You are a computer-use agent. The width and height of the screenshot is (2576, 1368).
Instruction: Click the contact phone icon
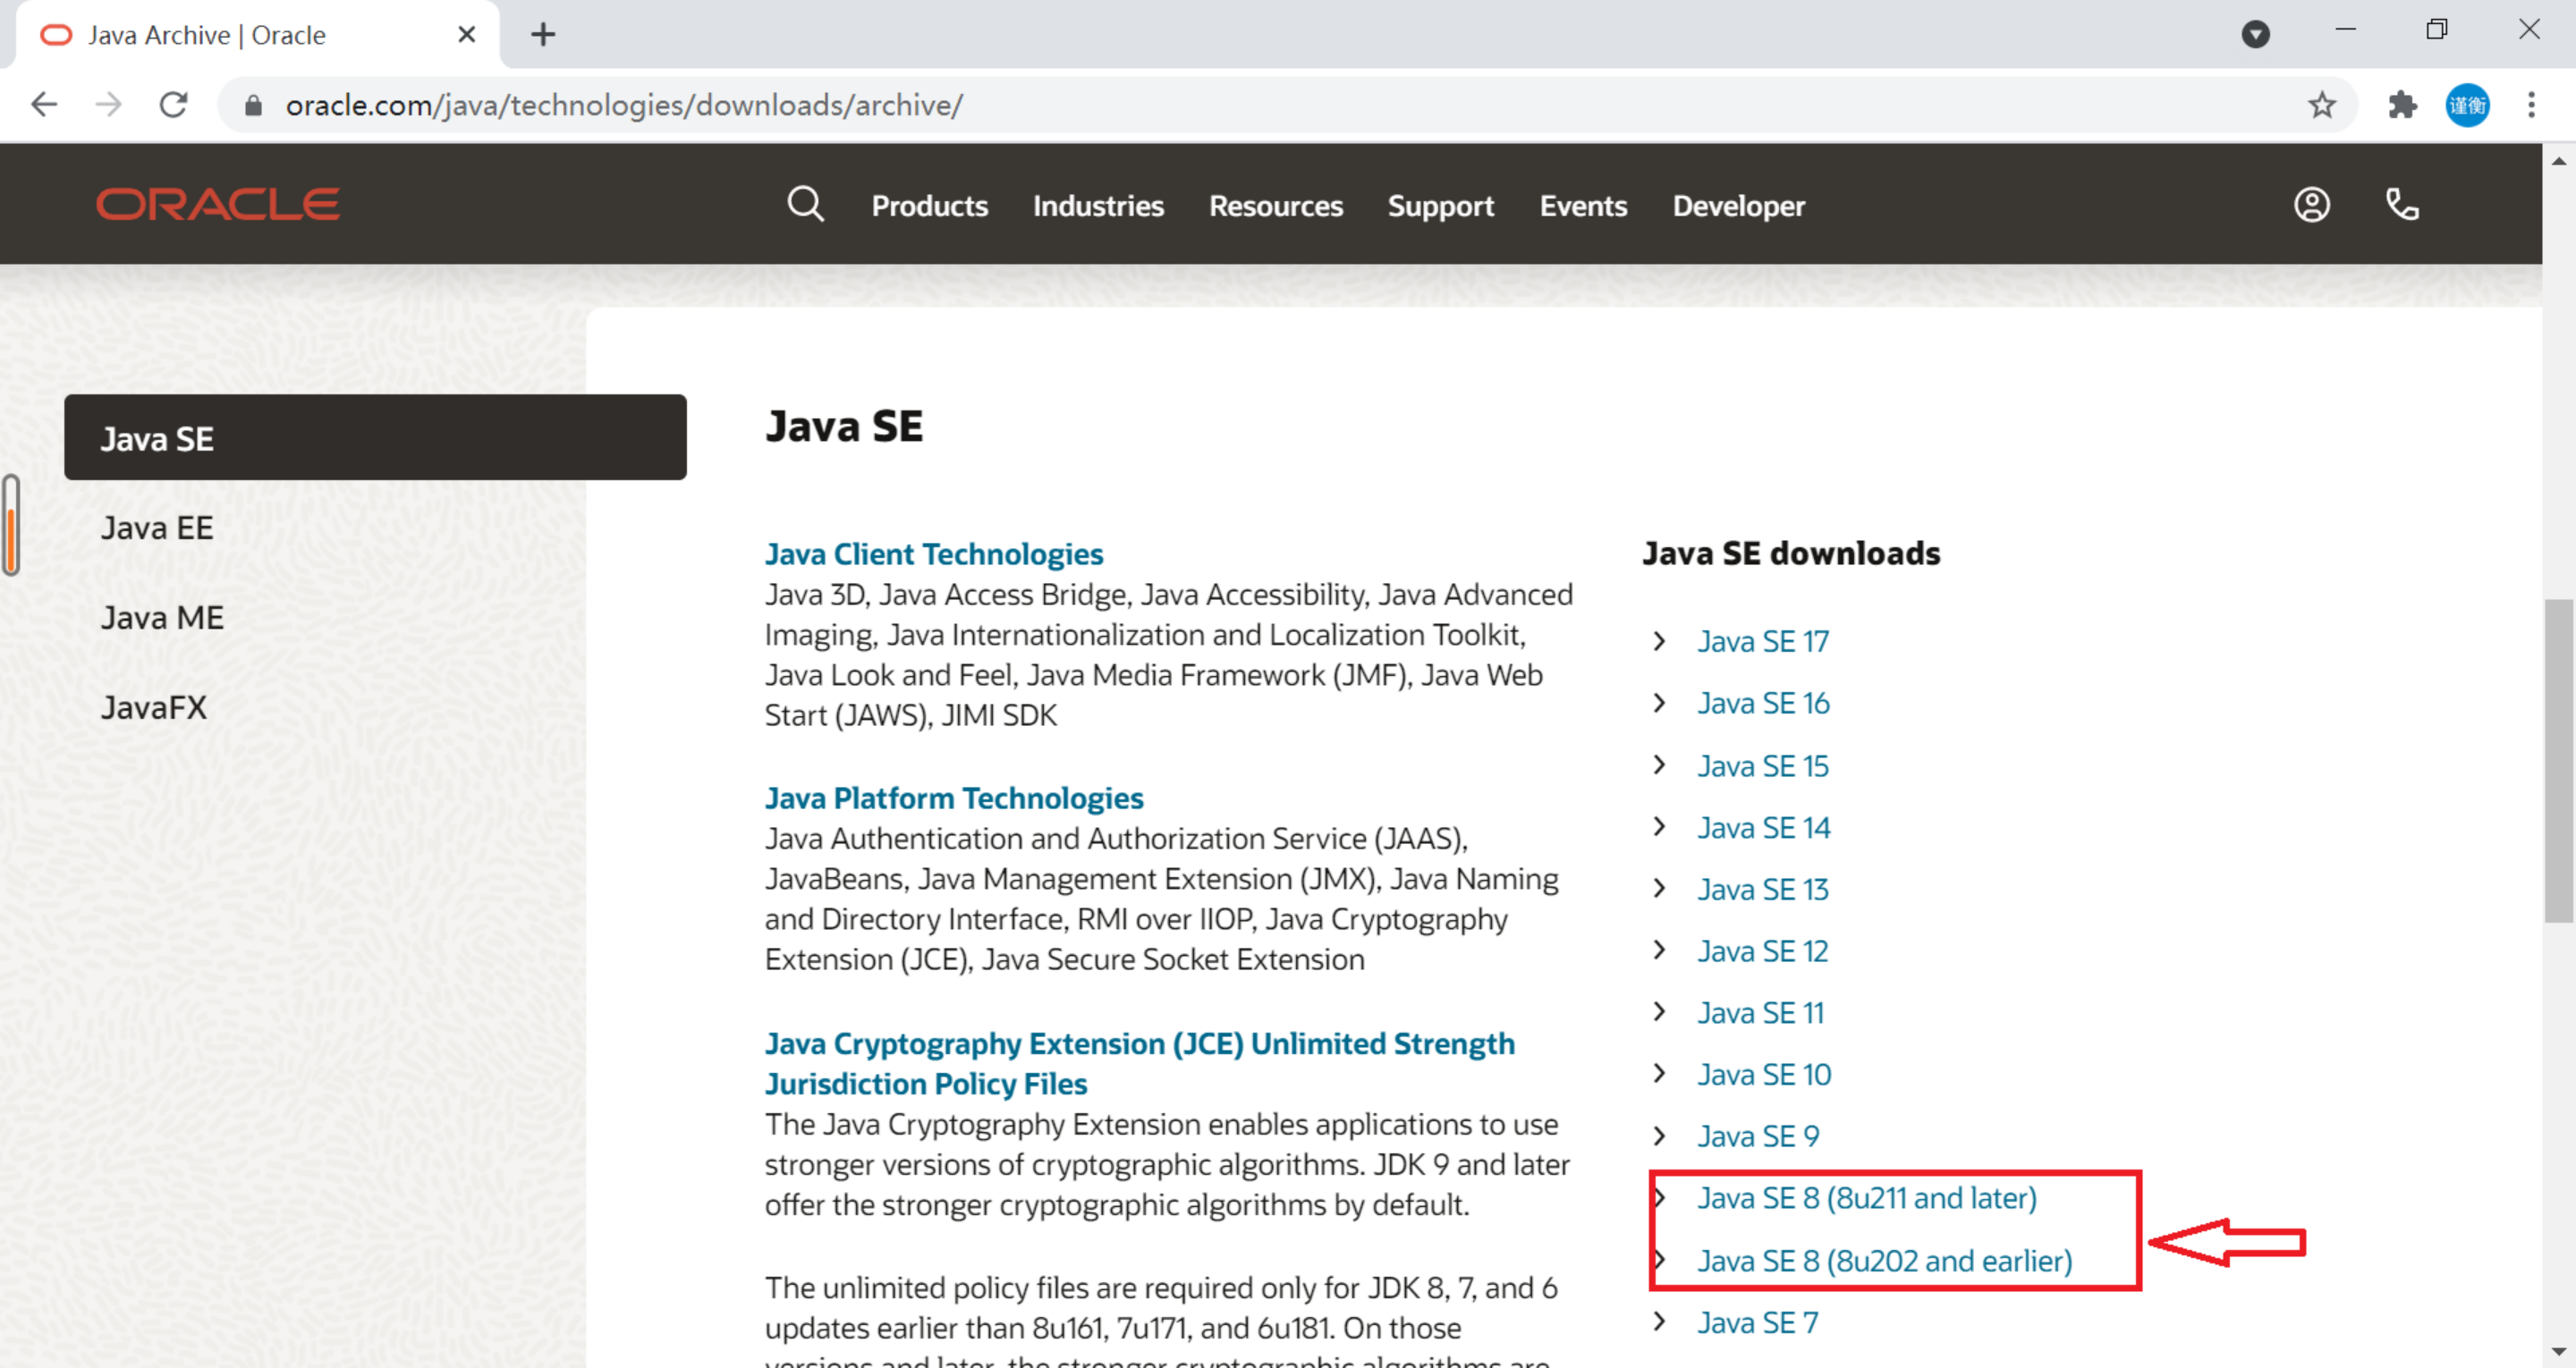2402,205
